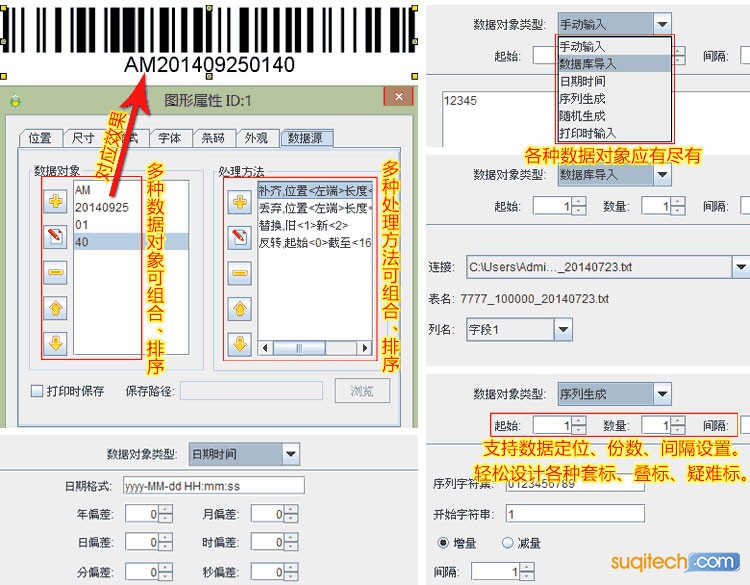
Task: Click the 开始字符串 input field
Action: click(575, 514)
